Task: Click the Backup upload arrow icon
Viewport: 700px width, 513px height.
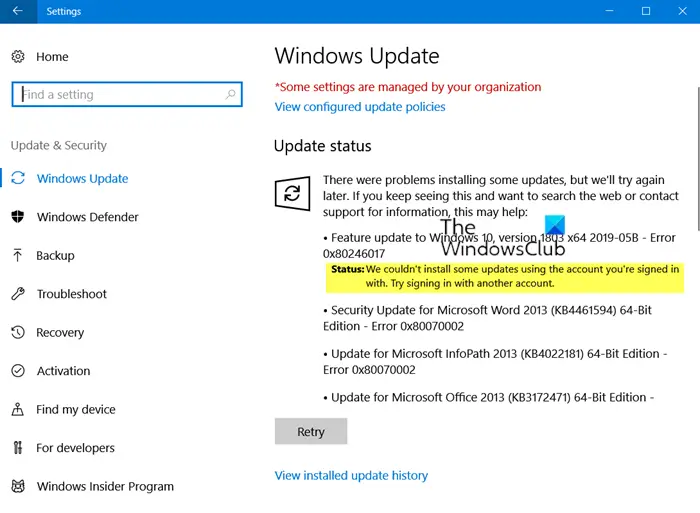Action: [17, 255]
